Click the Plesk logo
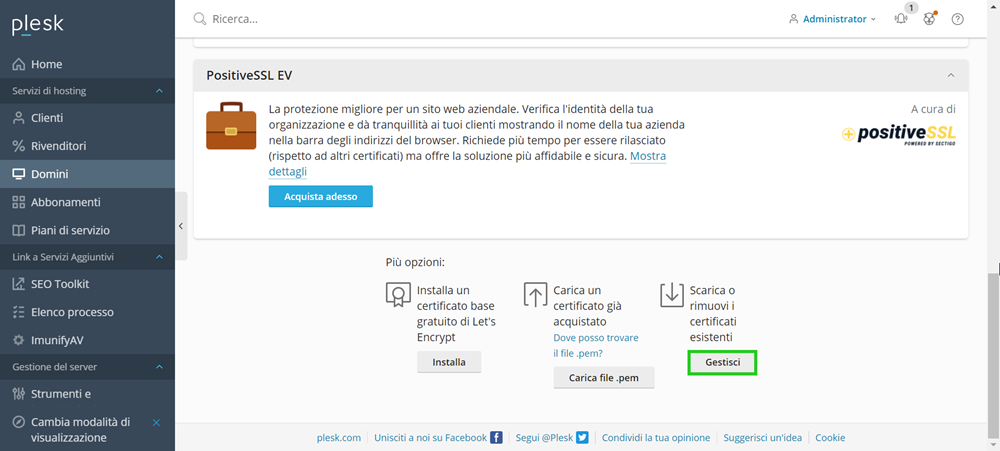The image size is (1000, 451). pos(38,25)
